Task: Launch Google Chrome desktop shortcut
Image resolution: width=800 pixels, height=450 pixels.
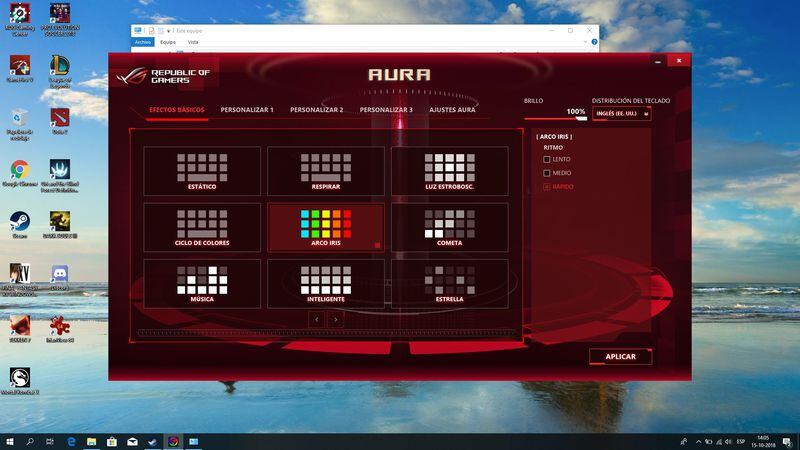Action: point(20,173)
